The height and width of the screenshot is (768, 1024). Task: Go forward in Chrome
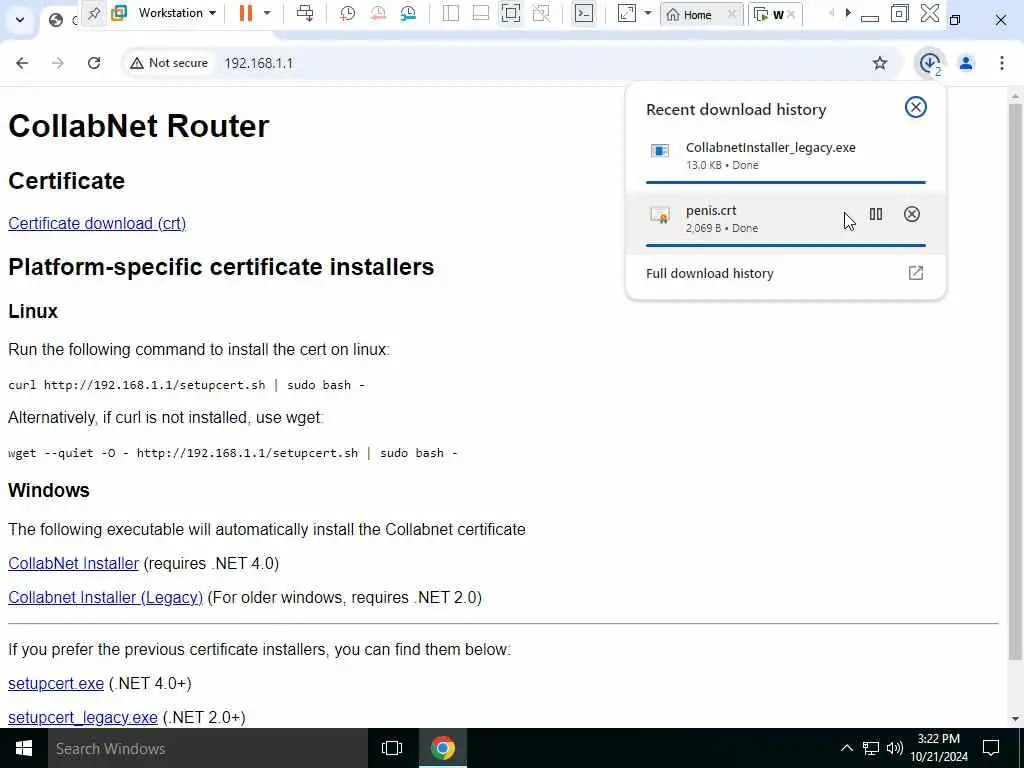[58, 63]
